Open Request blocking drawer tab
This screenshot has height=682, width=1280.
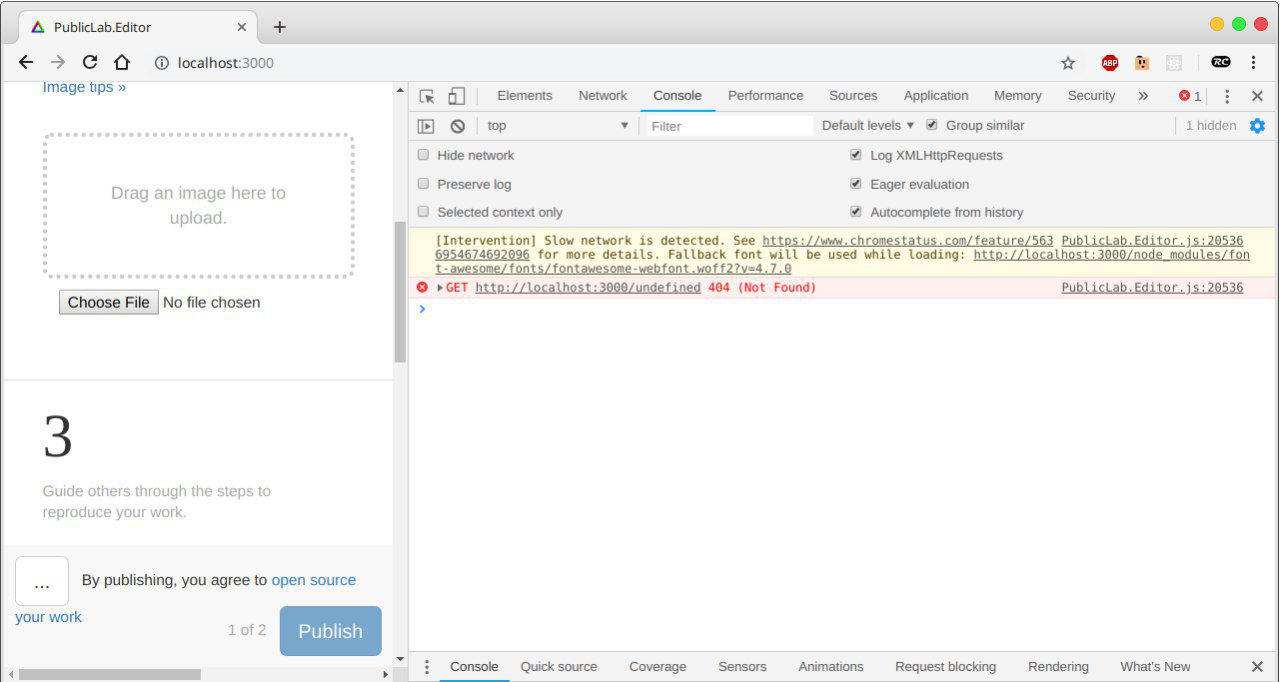(945, 667)
